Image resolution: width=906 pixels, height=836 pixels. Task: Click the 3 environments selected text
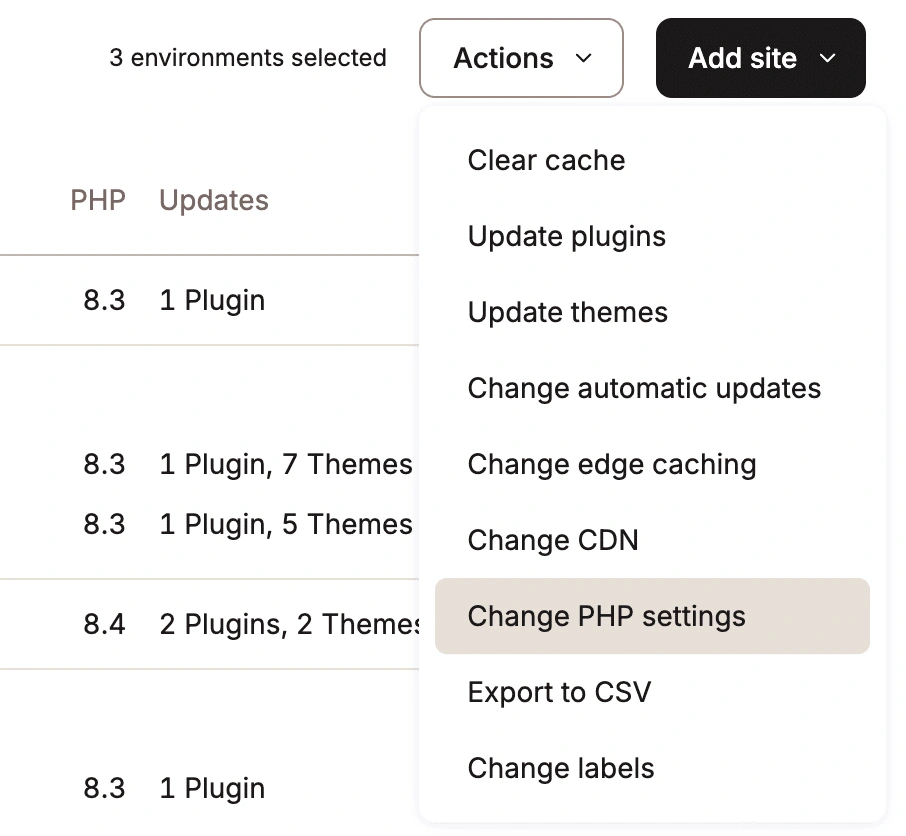pos(248,58)
